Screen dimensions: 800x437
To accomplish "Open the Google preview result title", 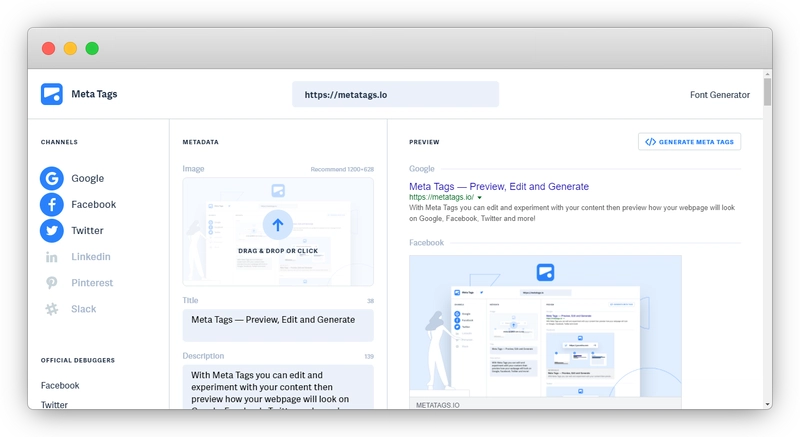I will (499, 187).
